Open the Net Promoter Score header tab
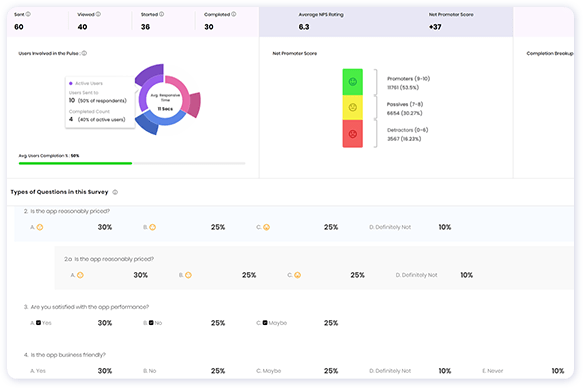The height and width of the screenshot is (388, 583). coord(451,14)
